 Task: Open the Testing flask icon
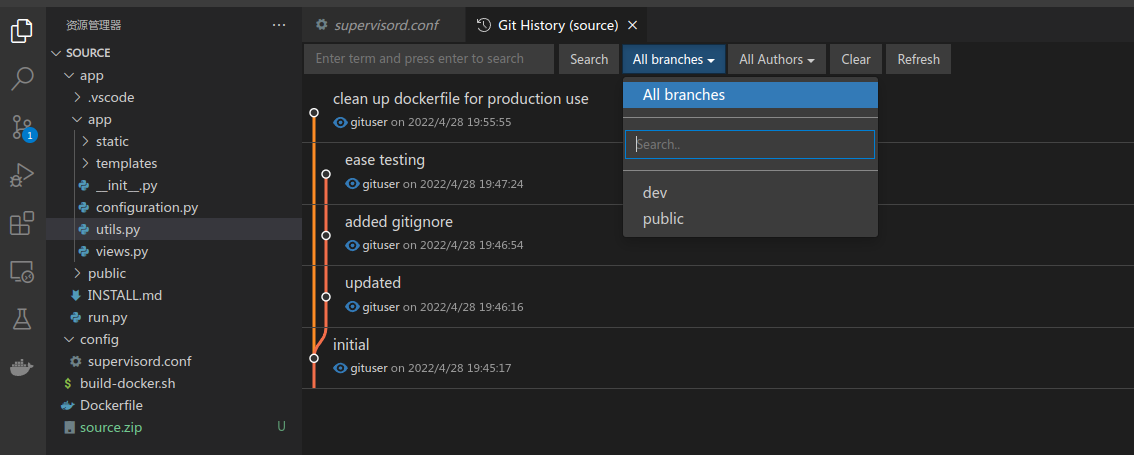pos(22,319)
